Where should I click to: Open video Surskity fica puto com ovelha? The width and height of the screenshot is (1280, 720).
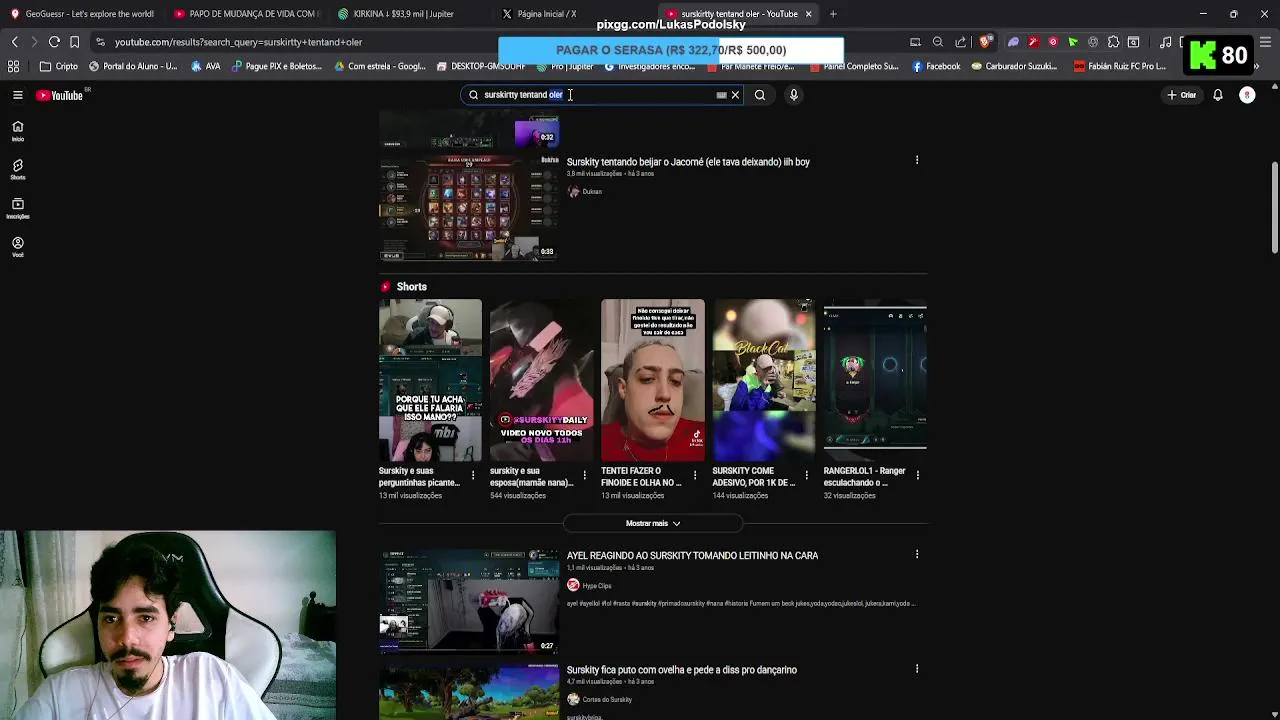coord(682,670)
